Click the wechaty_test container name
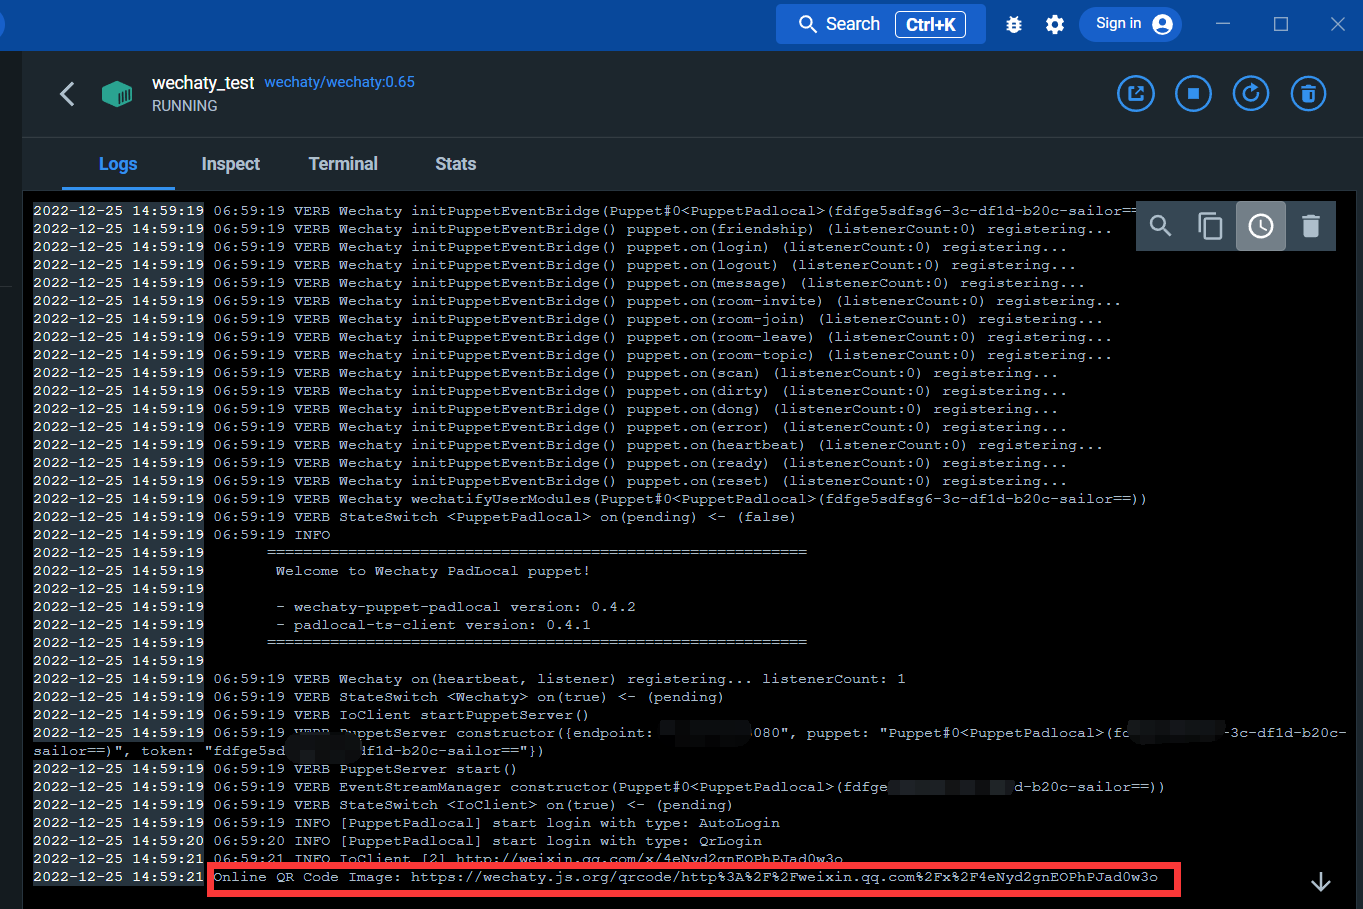This screenshot has height=909, width=1363. (x=203, y=83)
